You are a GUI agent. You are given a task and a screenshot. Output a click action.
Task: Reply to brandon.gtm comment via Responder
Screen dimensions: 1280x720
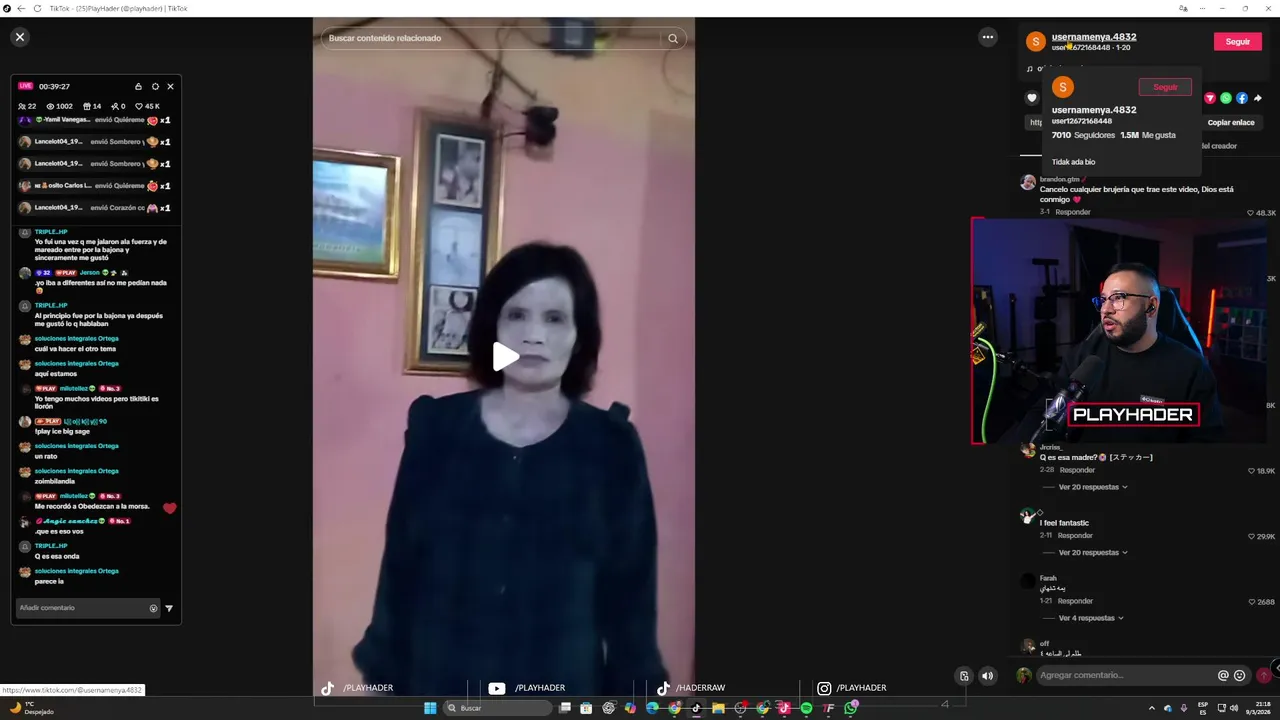click(1073, 212)
